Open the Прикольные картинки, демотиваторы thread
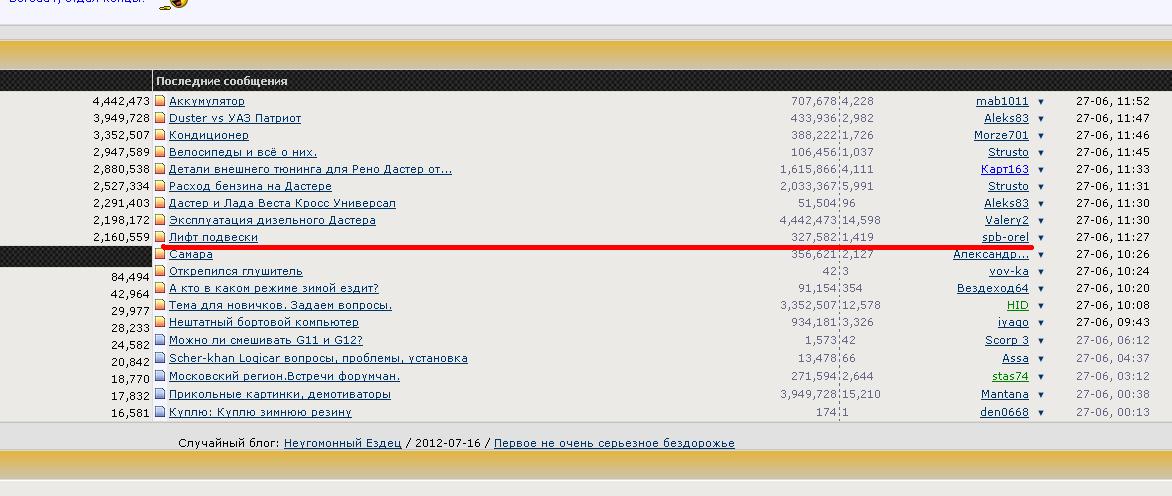Screen dimensions: 1172x496 (280, 394)
